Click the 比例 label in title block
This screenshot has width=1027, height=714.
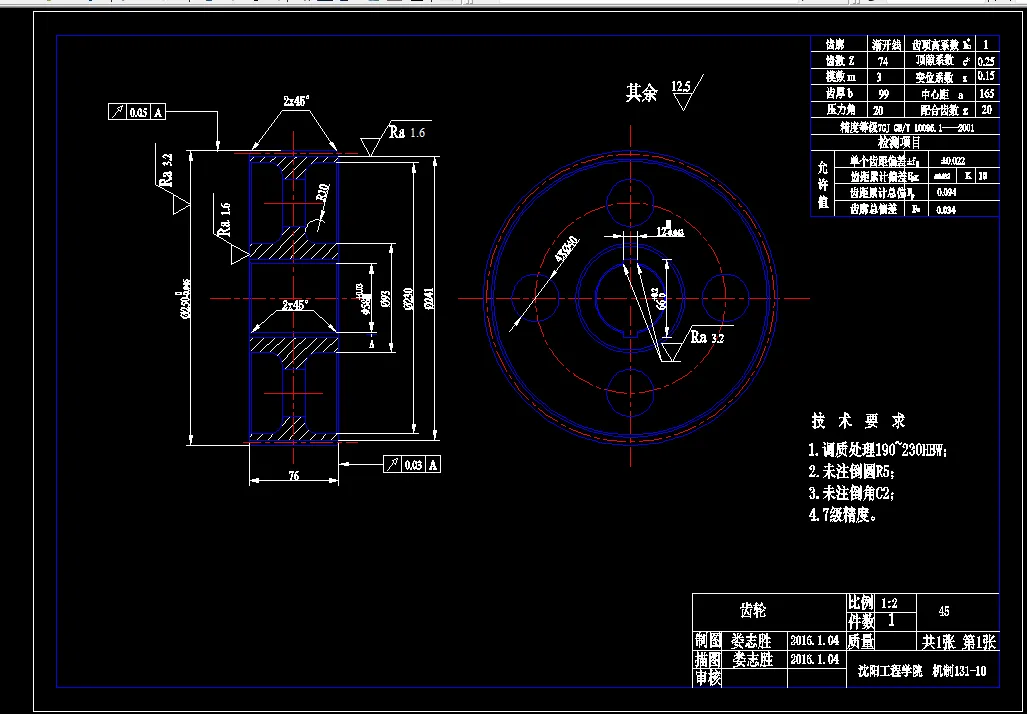(861, 603)
